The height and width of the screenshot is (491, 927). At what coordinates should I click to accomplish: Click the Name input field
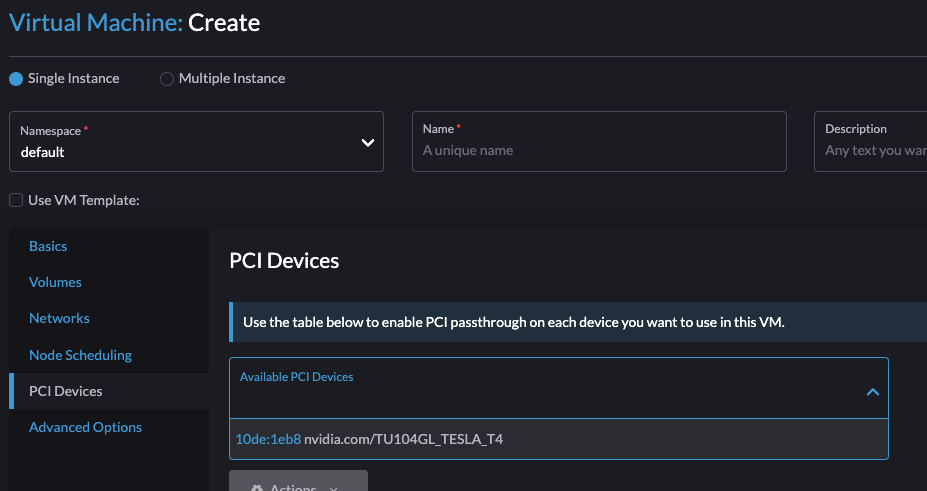(598, 151)
